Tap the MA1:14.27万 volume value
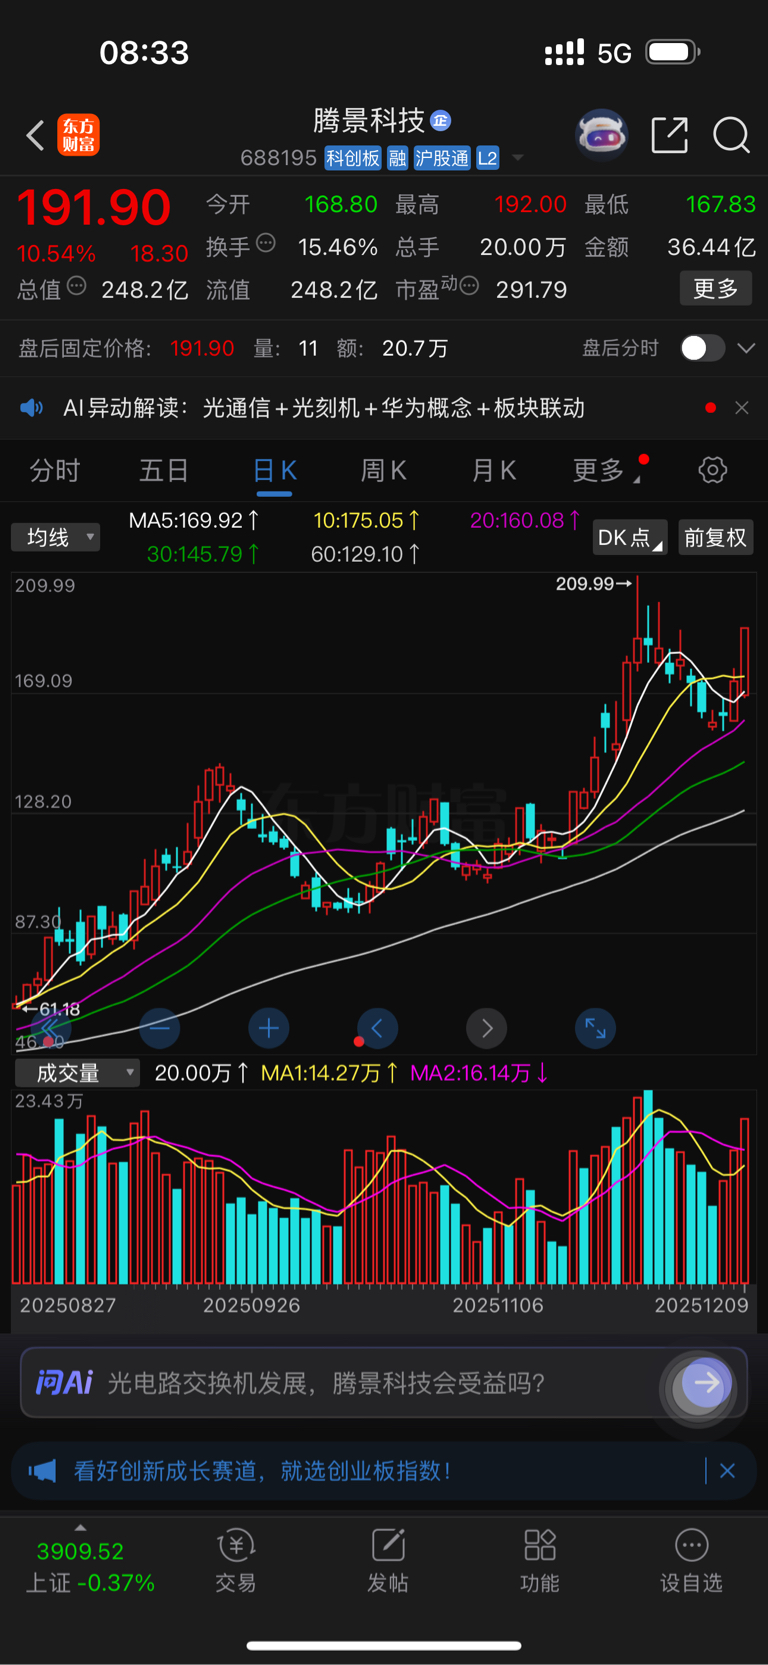The height and width of the screenshot is (1665, 768). 329,1073
